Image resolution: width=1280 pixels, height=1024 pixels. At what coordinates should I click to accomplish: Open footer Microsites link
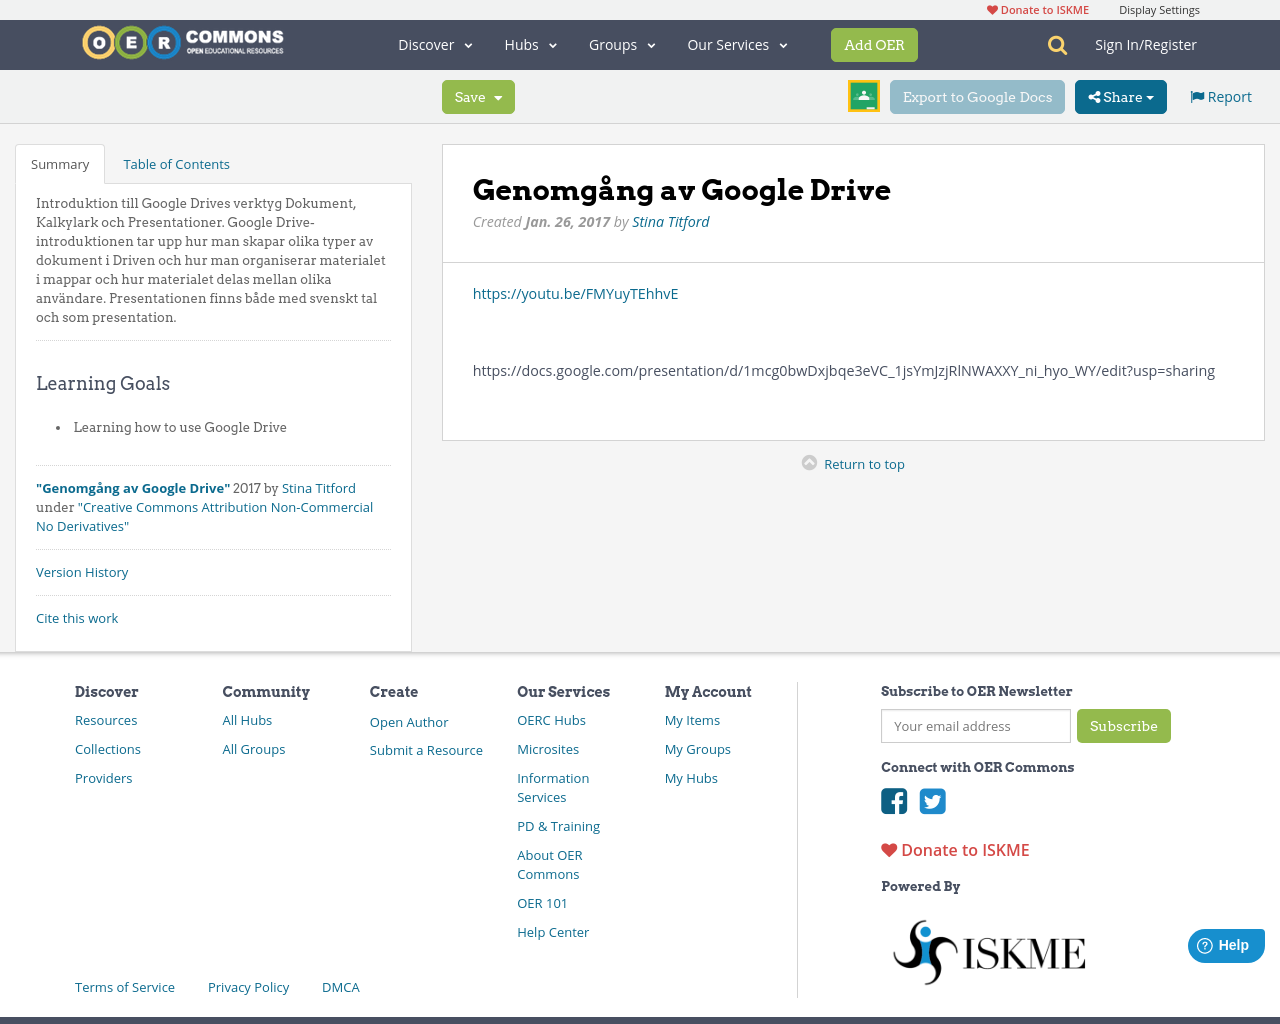[x=548, y=749]
